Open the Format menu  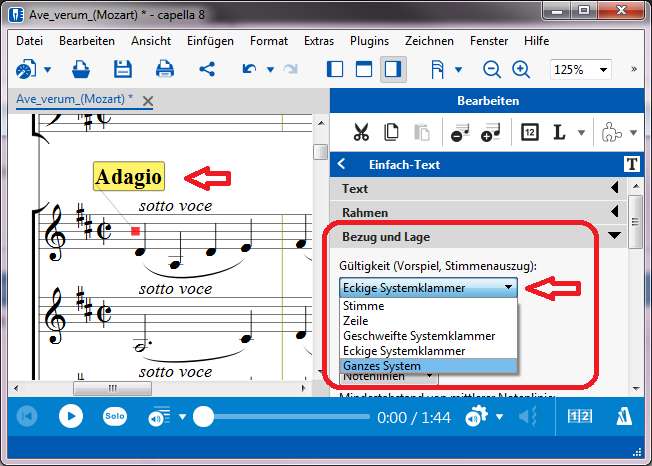click(269, 41)
